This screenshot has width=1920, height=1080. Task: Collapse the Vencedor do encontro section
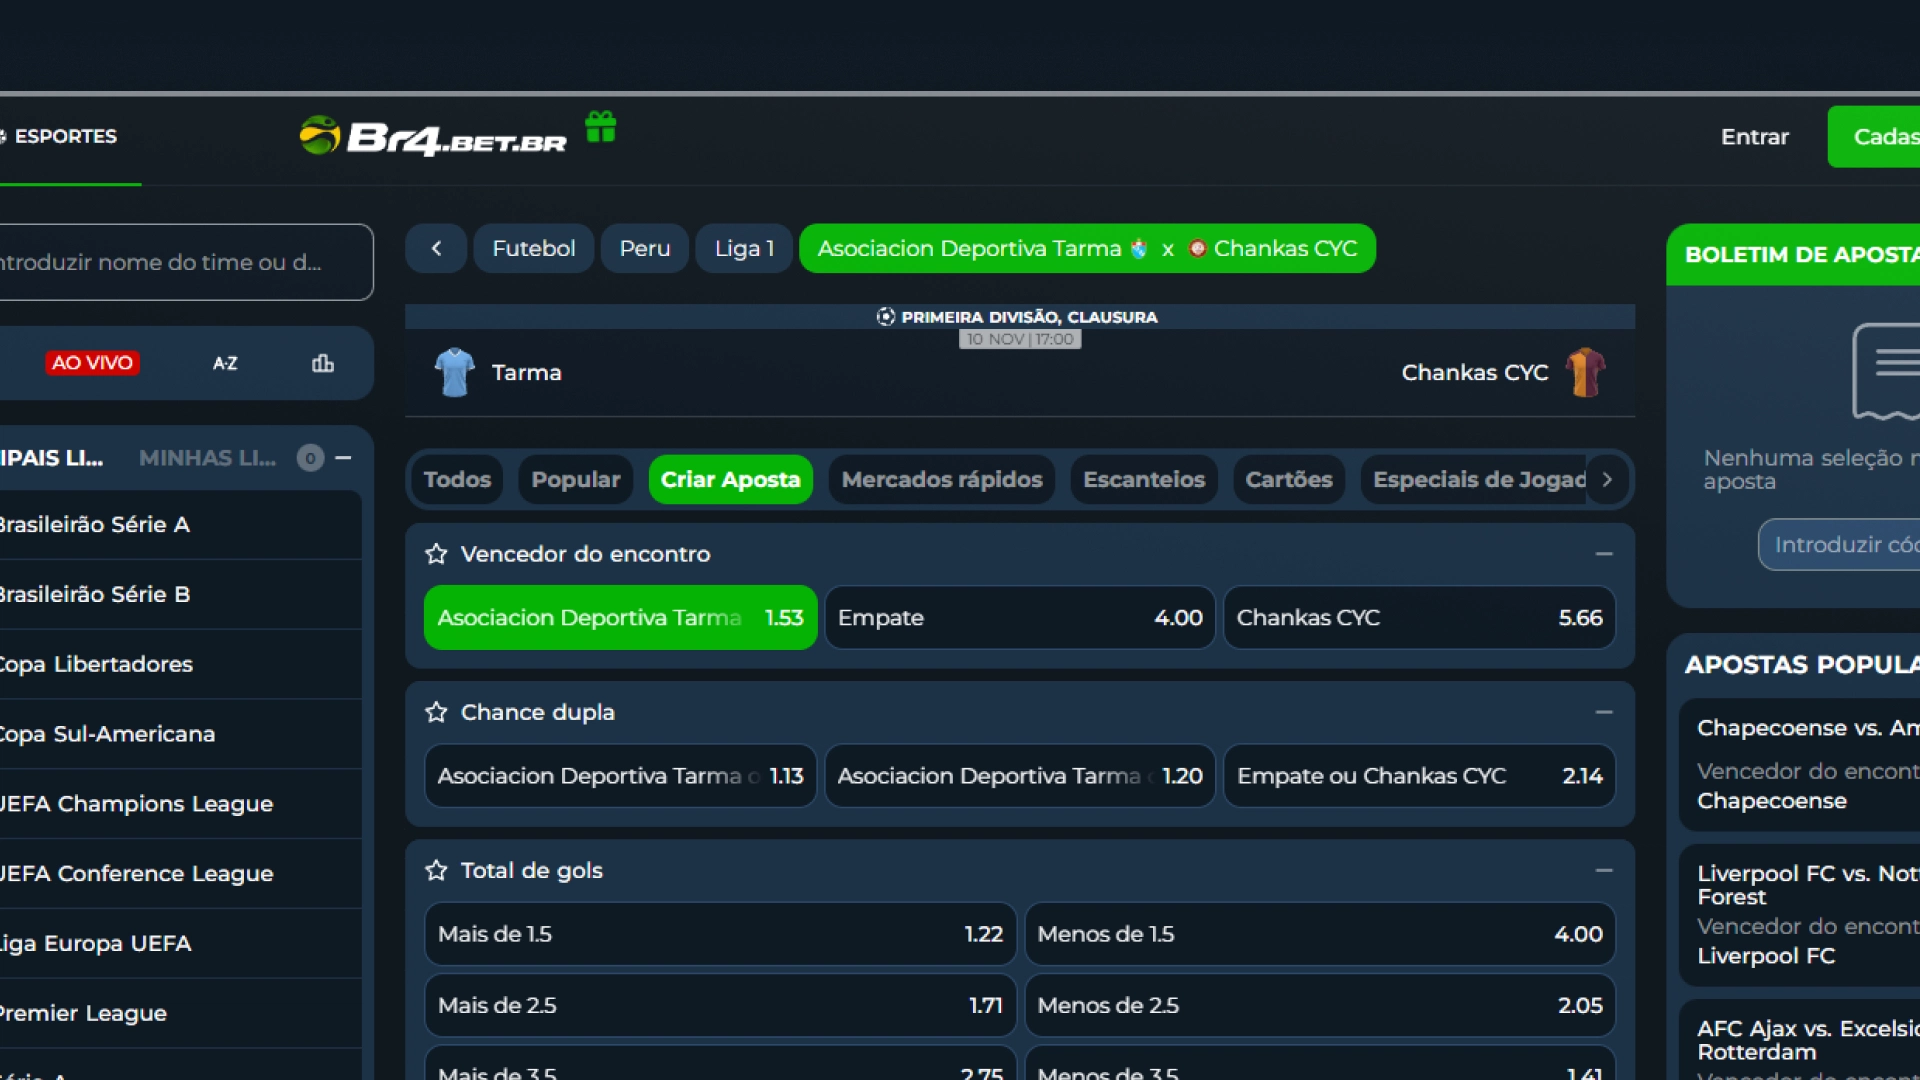(1604, 554)
